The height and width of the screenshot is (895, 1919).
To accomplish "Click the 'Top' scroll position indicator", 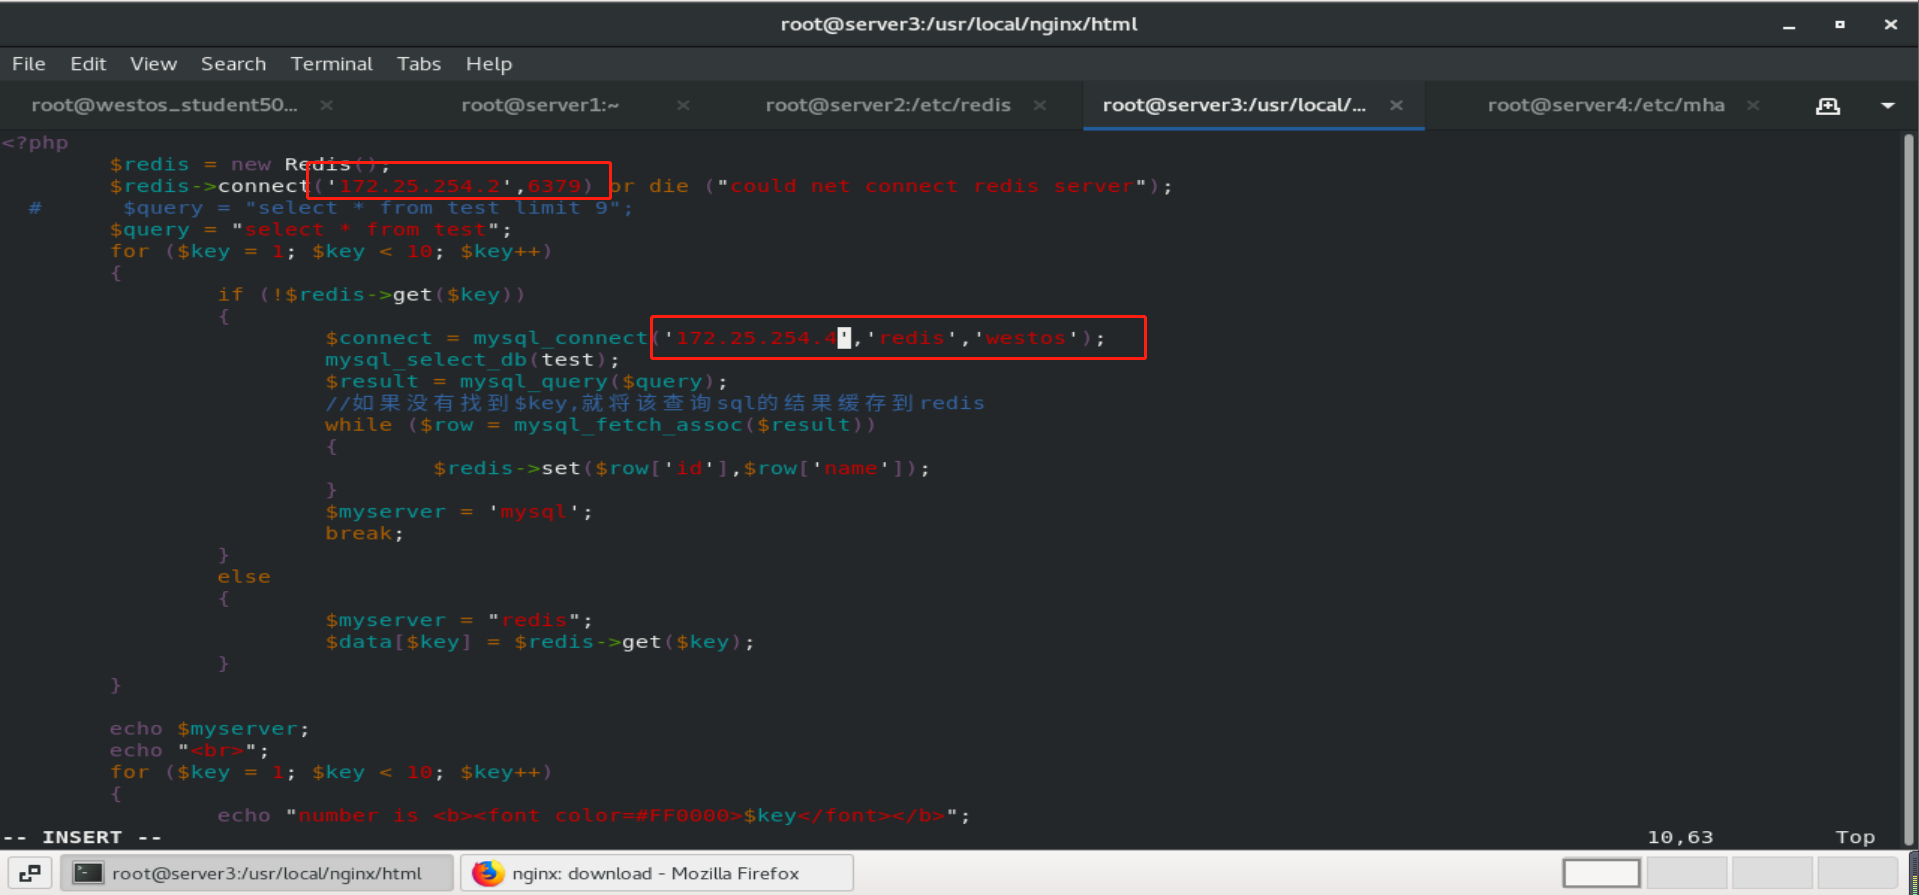I will [1855, 837].
